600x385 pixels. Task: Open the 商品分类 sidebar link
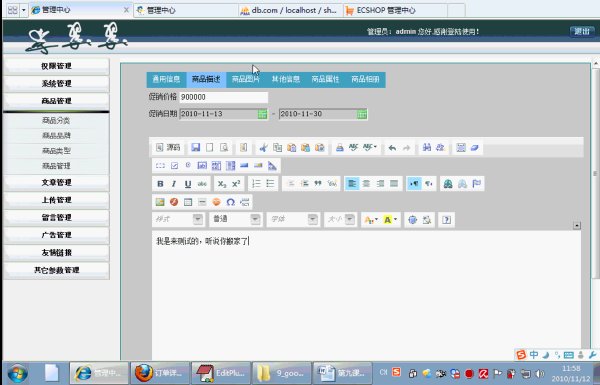tap(56, 120)
